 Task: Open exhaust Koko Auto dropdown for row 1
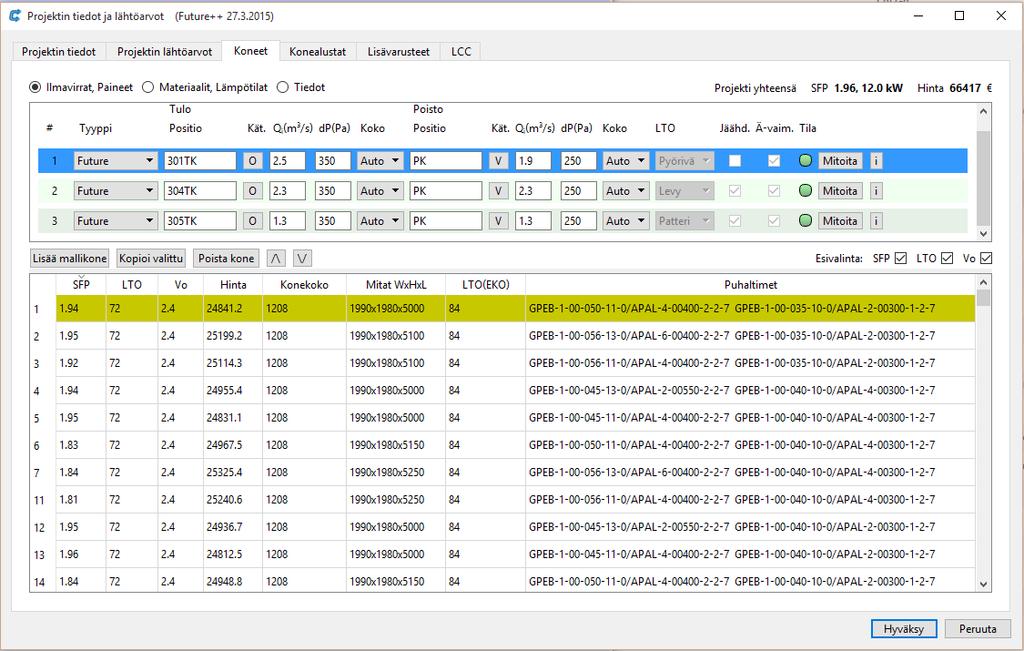click(626, 161)
